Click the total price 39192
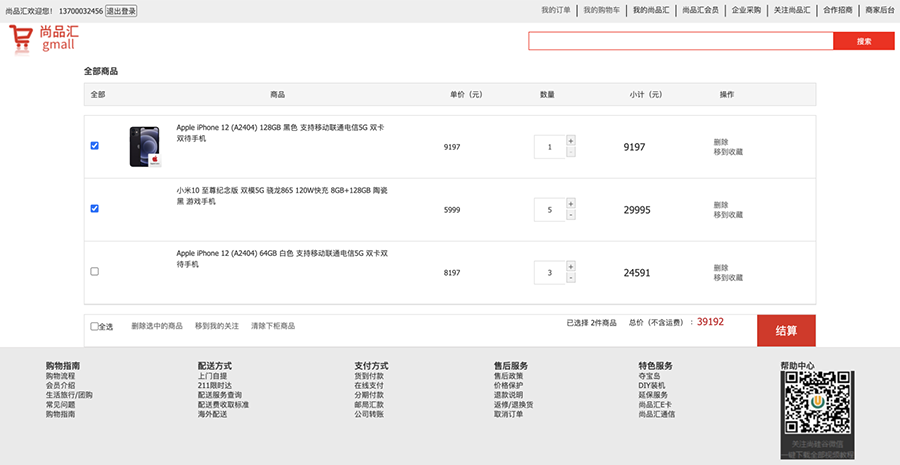 [x=710, y=322]
